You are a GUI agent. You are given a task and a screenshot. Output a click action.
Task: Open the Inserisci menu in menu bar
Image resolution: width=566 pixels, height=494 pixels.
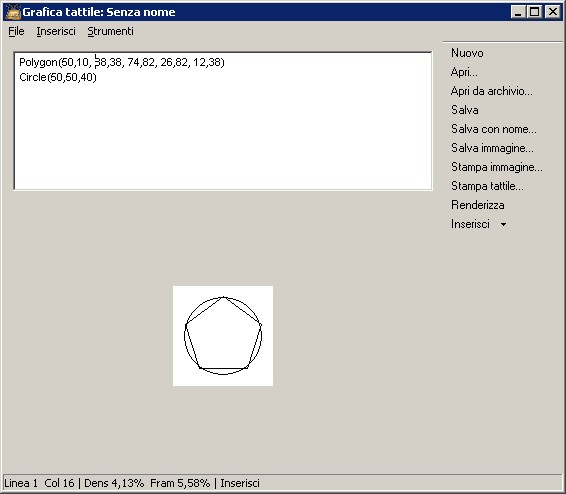click(56, 31)
